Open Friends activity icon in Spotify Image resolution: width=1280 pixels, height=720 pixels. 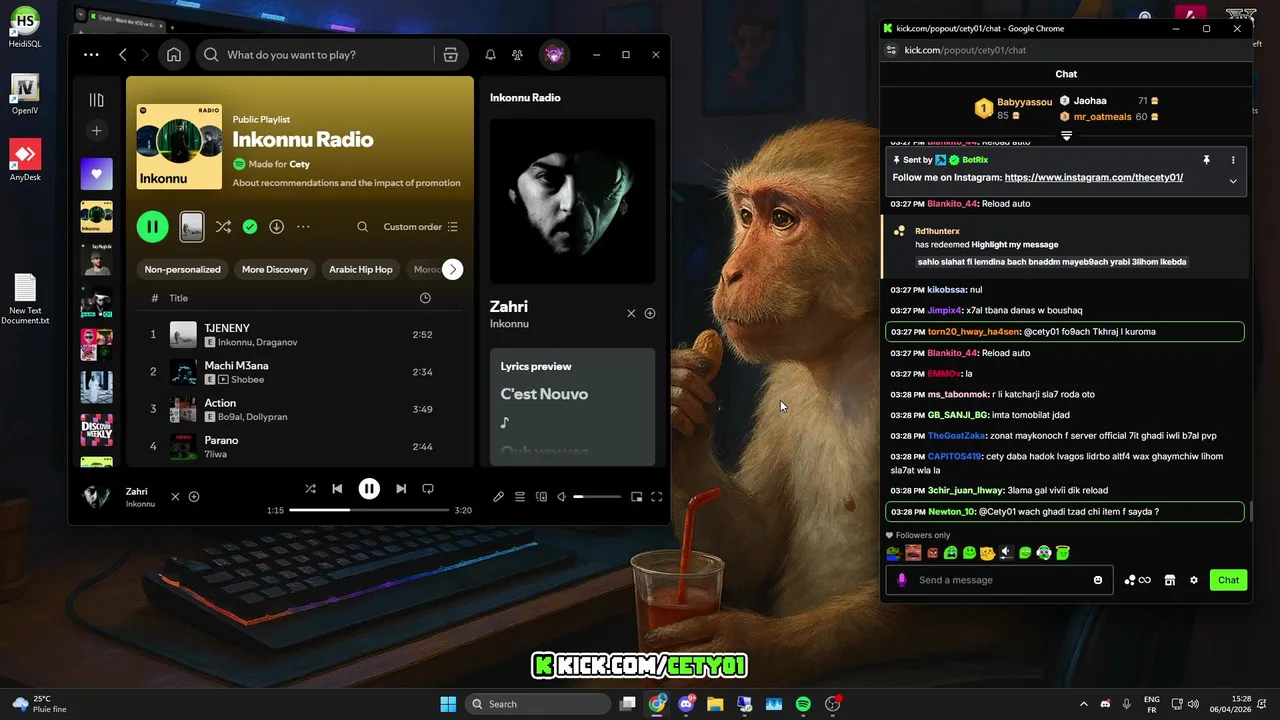517,55
